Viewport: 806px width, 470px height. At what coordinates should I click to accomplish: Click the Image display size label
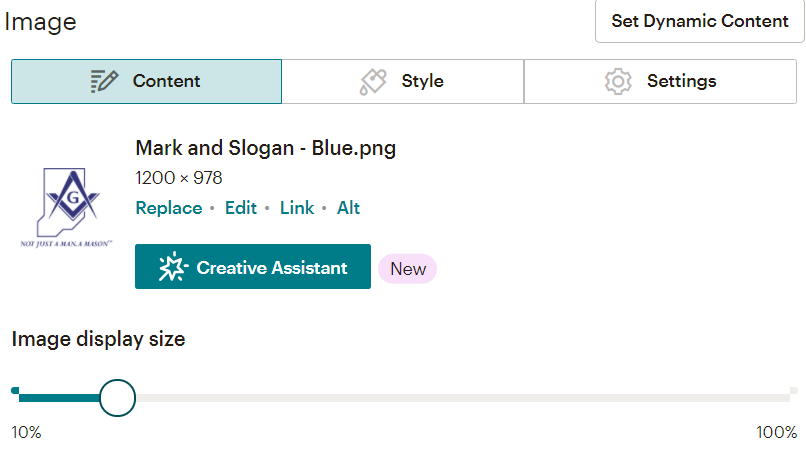point(98,339)
